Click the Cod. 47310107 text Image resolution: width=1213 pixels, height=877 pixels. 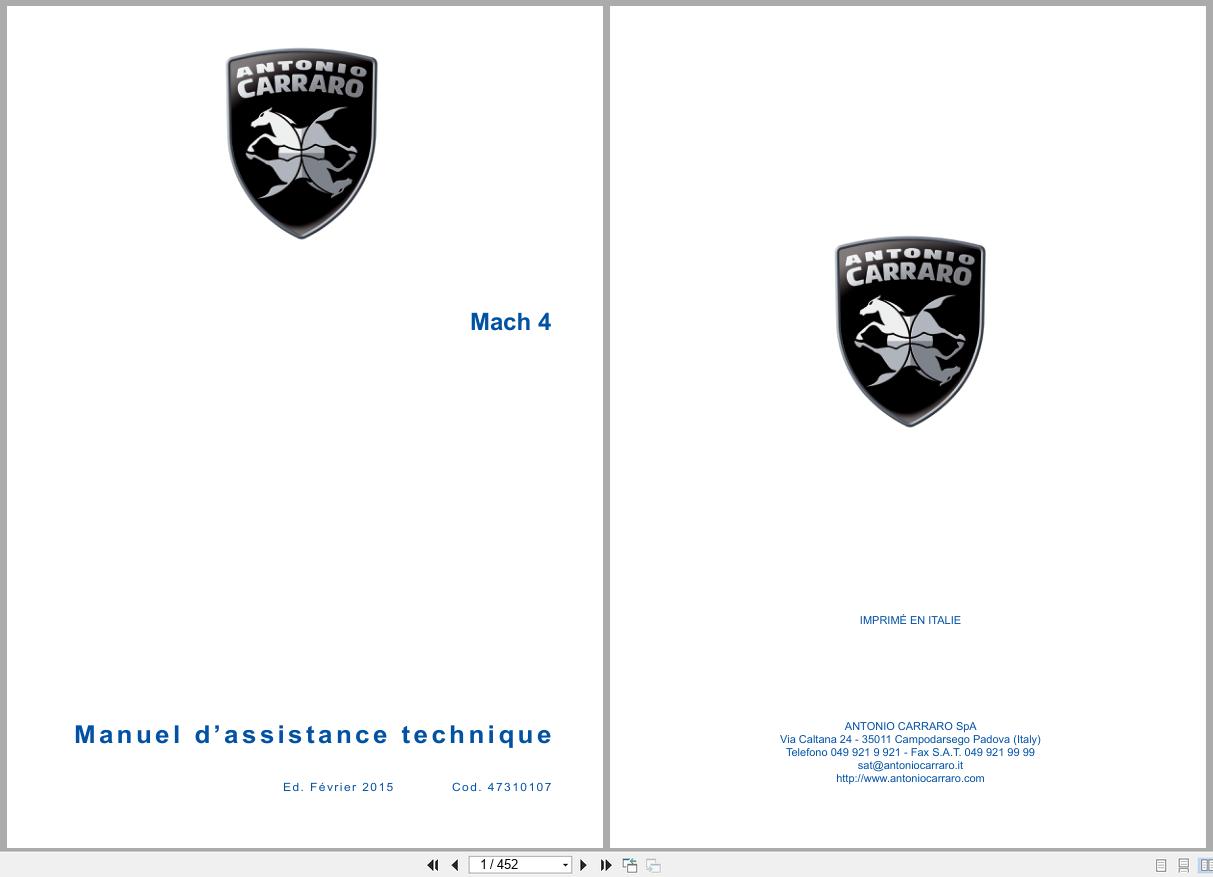pos(502,787)
